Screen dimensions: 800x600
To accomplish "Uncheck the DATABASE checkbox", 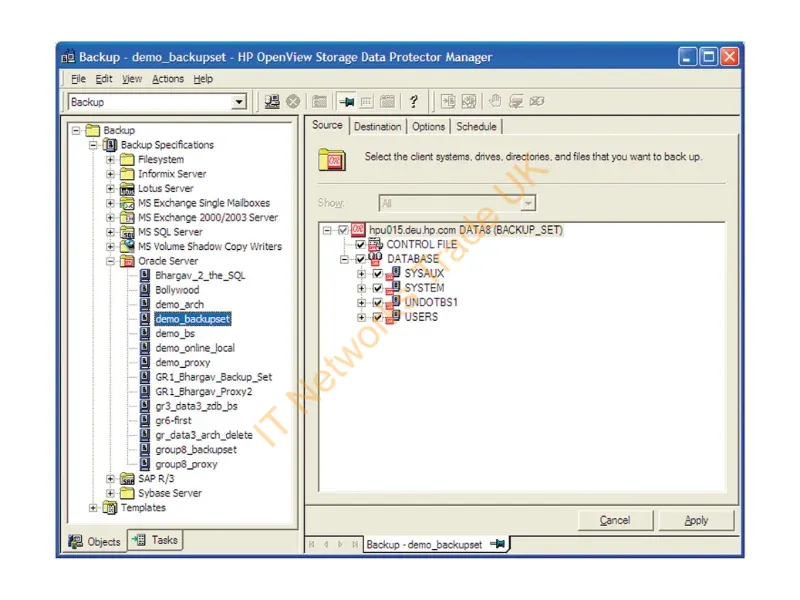I will click(360, 259).
